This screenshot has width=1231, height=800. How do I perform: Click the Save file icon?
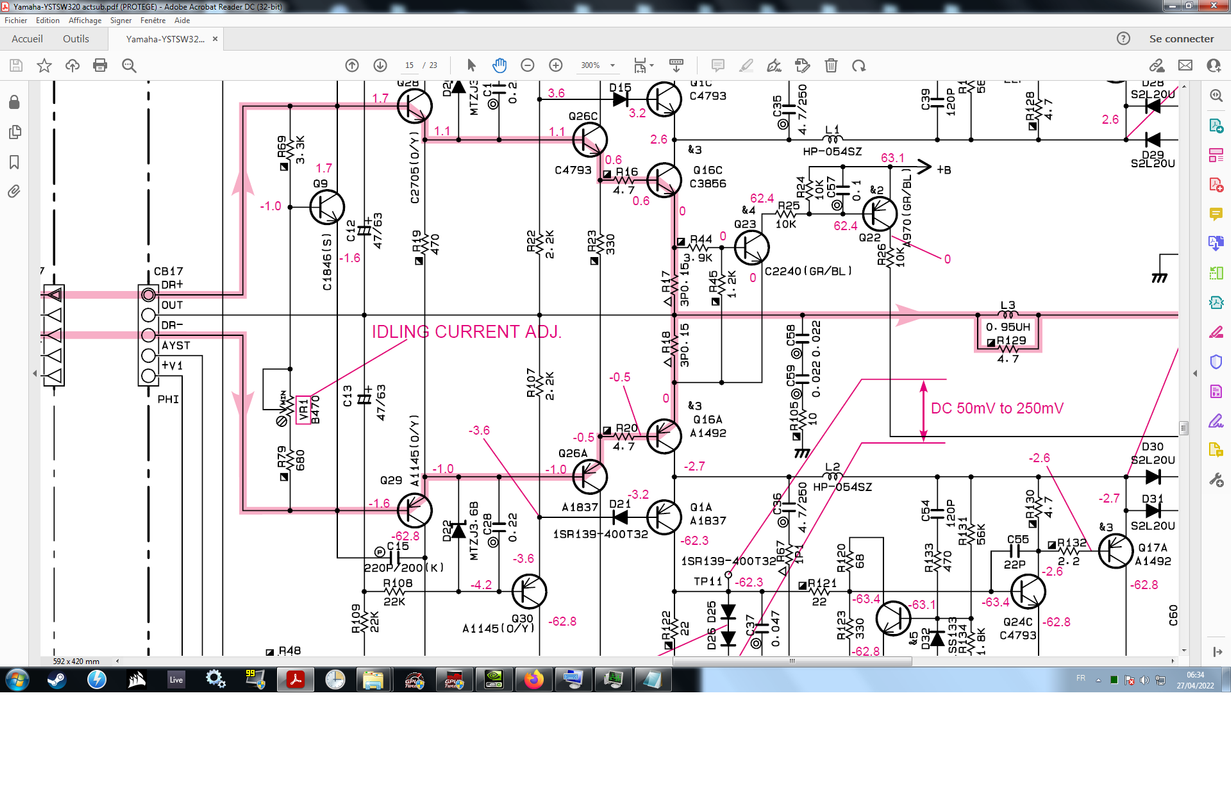pyautogui.click(x=16, y=65)
